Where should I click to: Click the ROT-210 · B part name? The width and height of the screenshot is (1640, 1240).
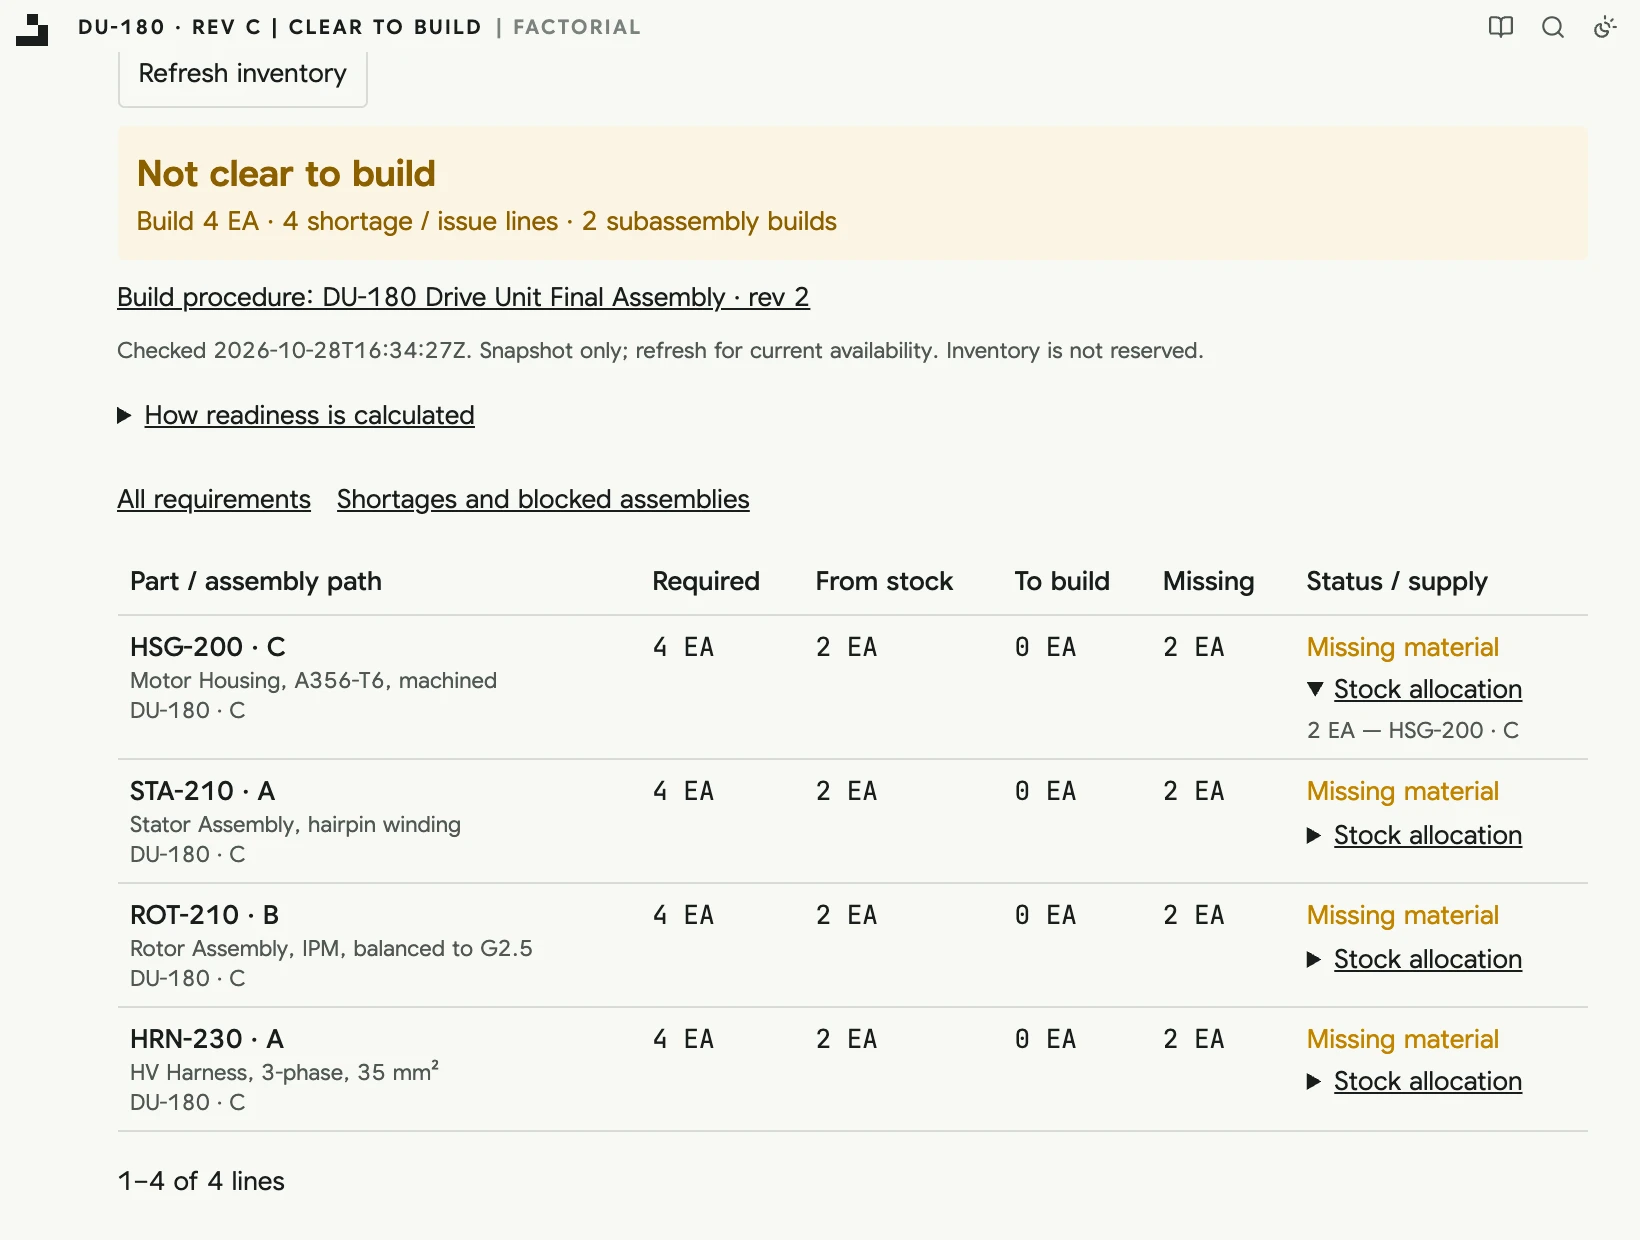point(204,915)
